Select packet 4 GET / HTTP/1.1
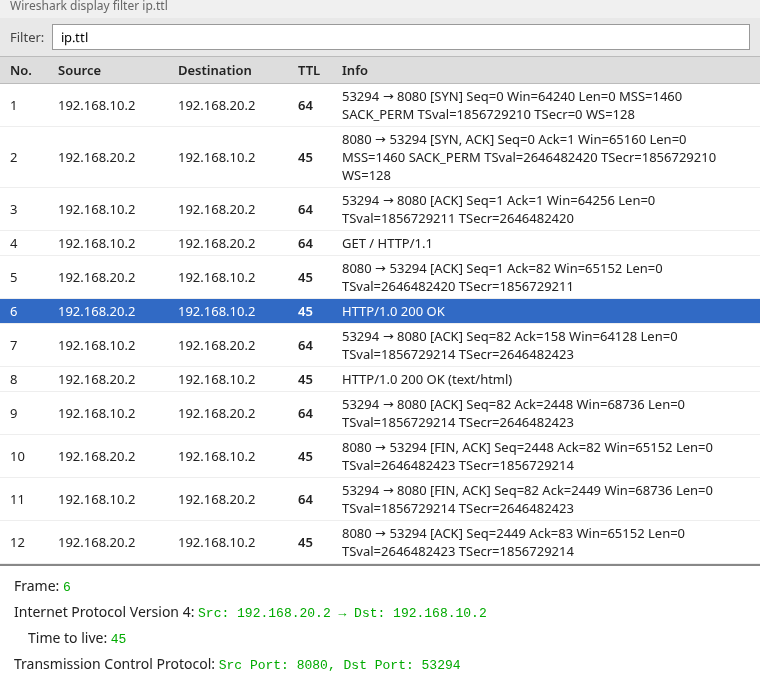Image resolution: width=760 pixels, height=685 pixels. [x=380, y=243]
